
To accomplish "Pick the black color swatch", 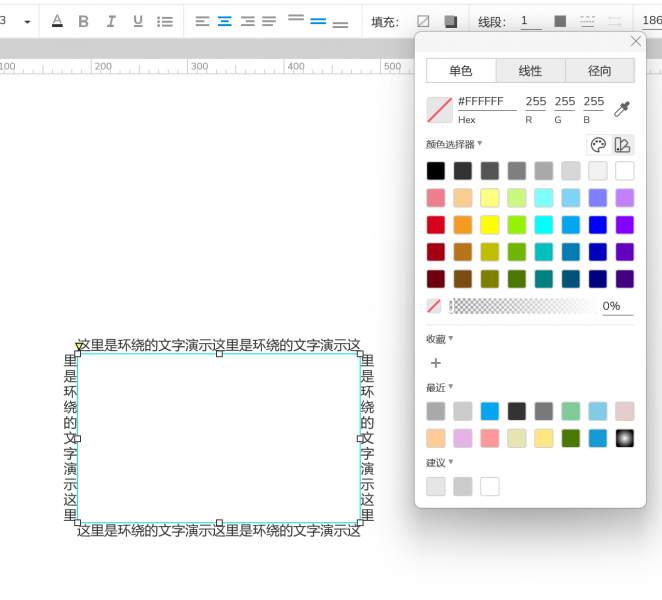I will coord(436,171).
